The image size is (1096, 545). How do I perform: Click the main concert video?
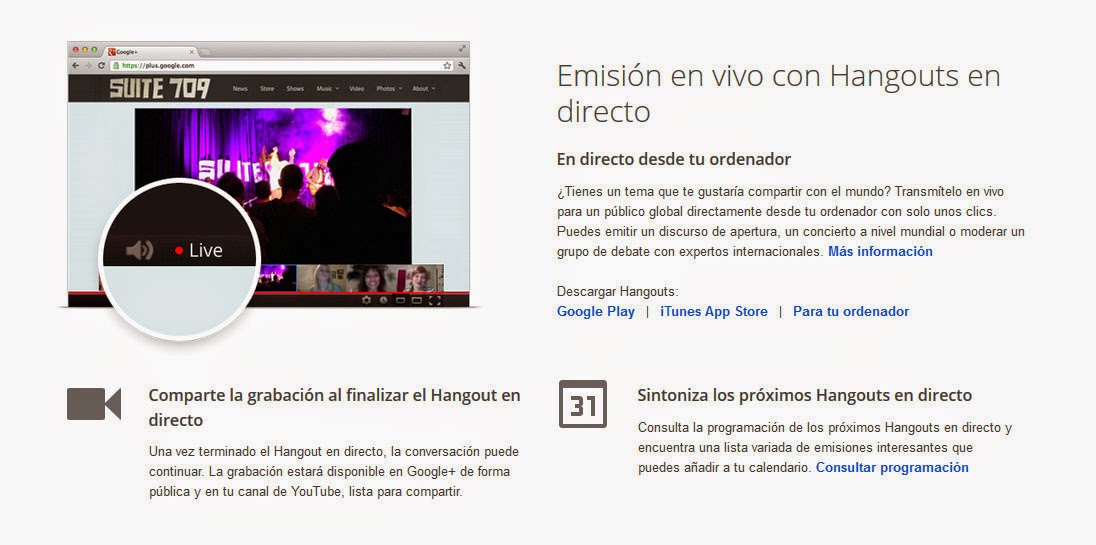point(273,185)
